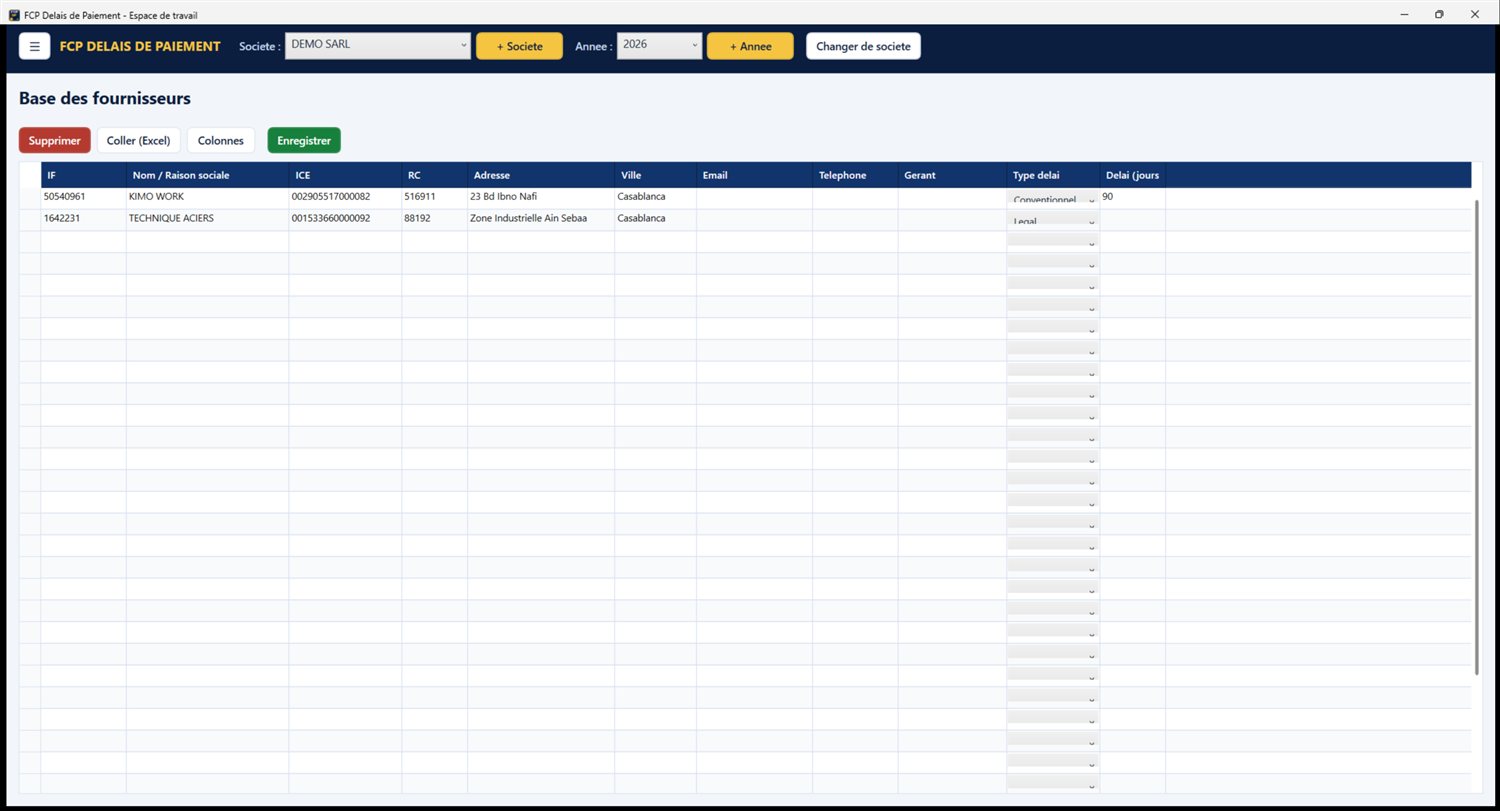This screenshot has width=1500, height=811.
Task: Click the Delai (jours column header
Action: click(x=1132, y=175)
